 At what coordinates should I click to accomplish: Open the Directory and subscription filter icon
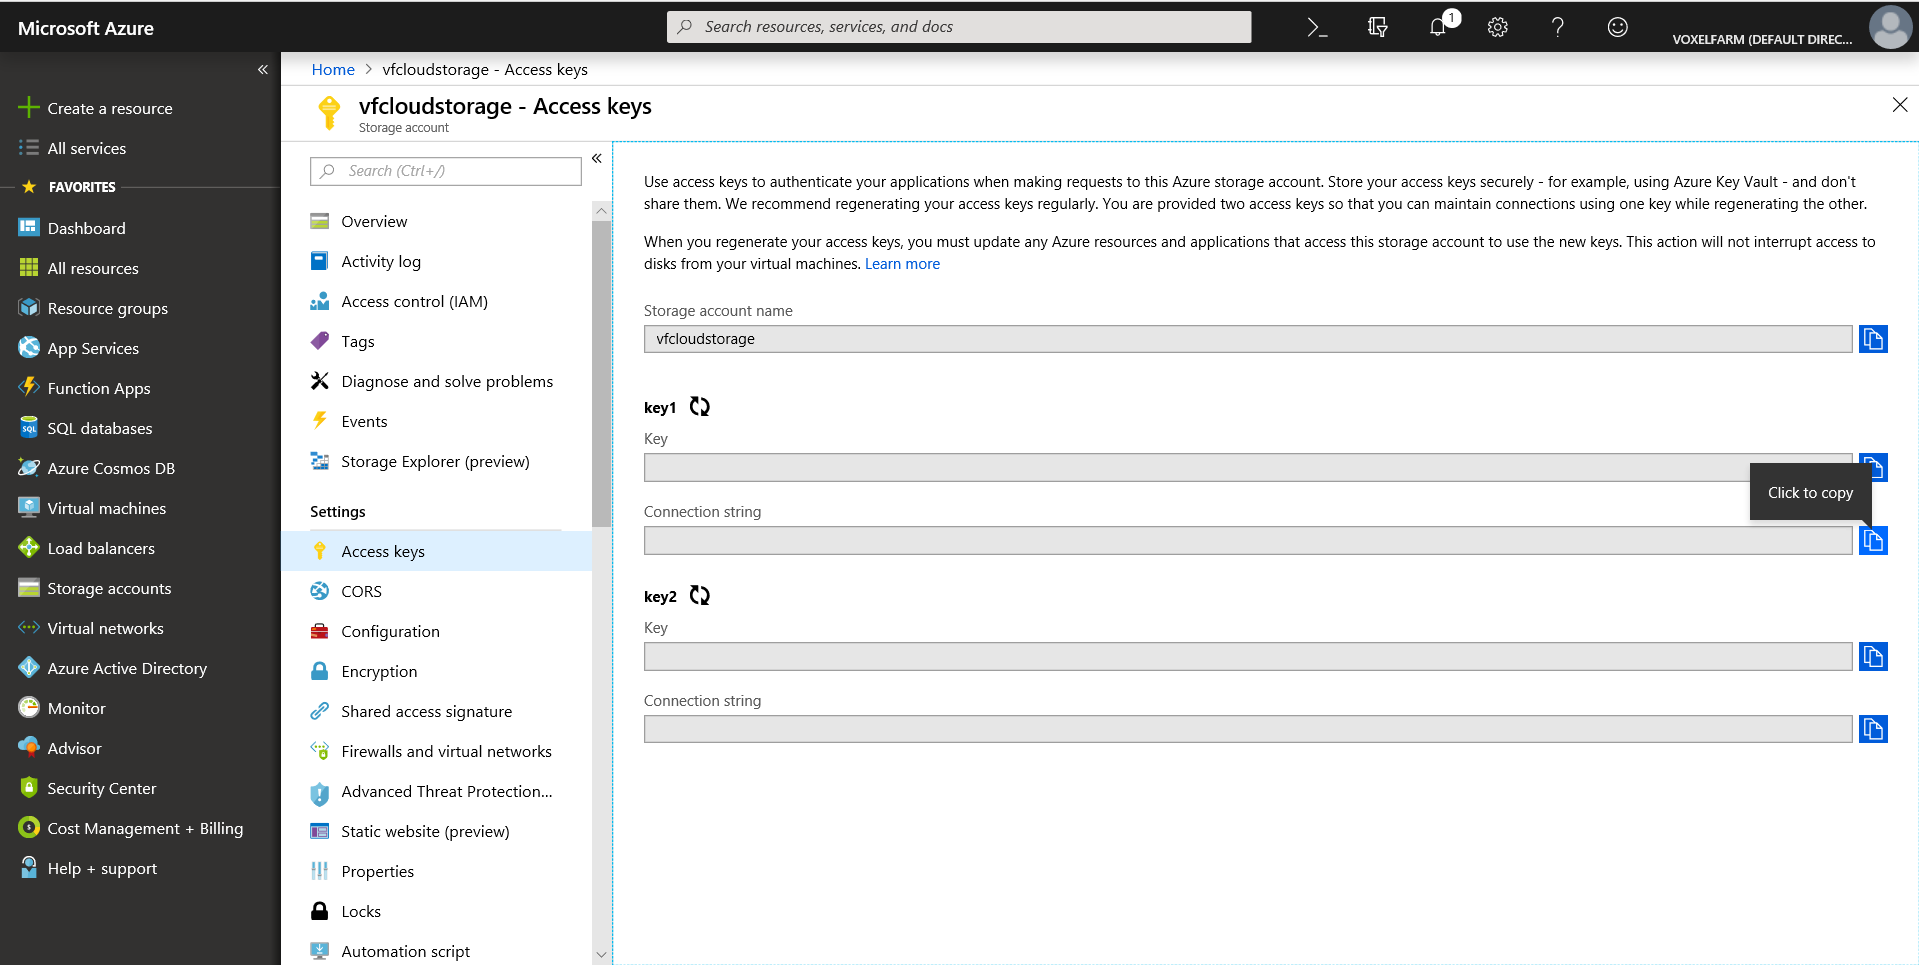[1377, 28]
